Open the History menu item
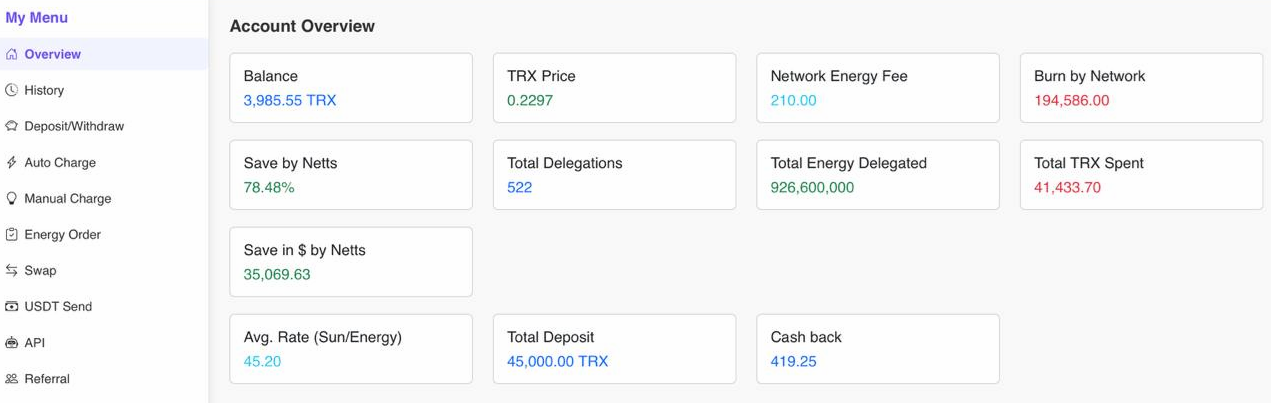The width and height of the screenshot is (1271, 403). pyautogui.click(x=44, y=90)
